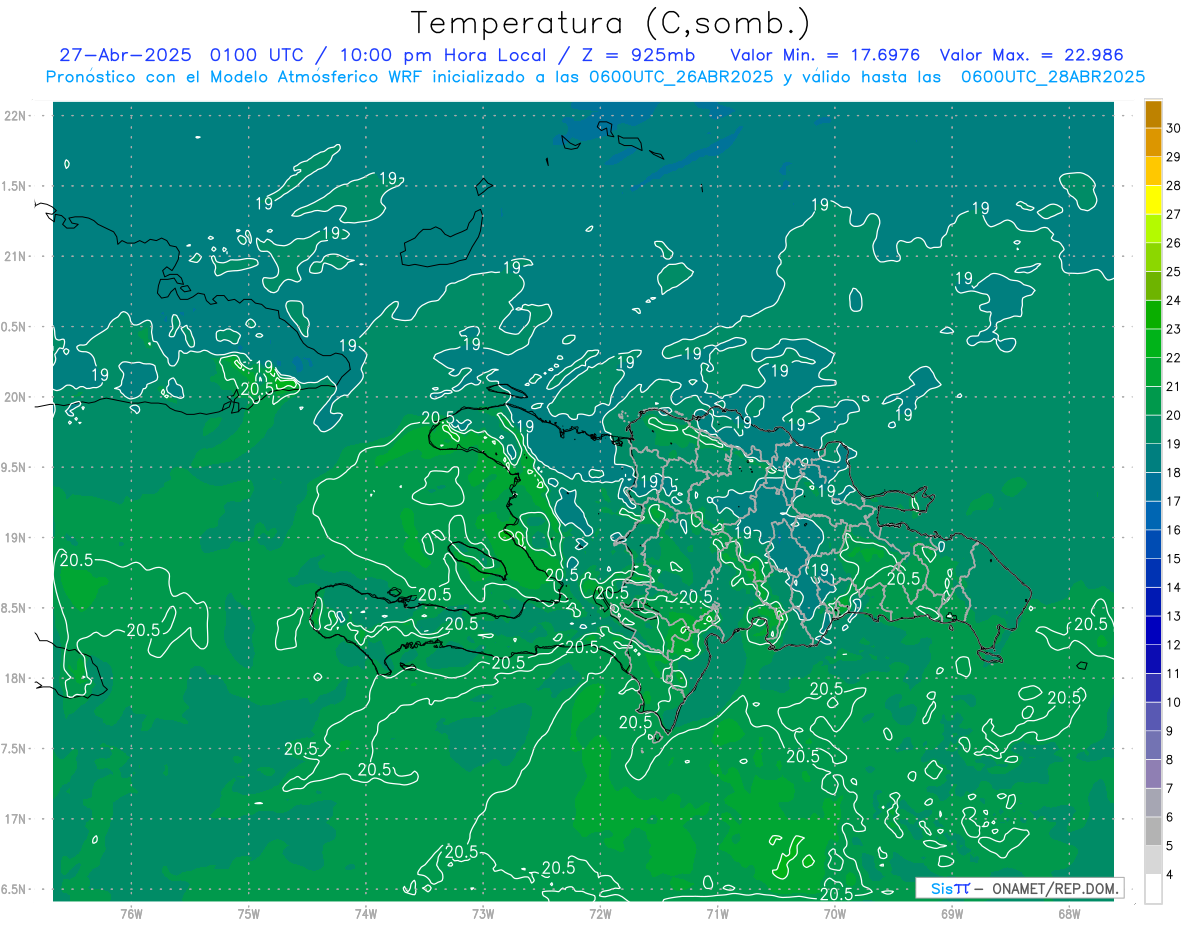
Task: Click the "18N" latitude label
Action: (14, 678)
